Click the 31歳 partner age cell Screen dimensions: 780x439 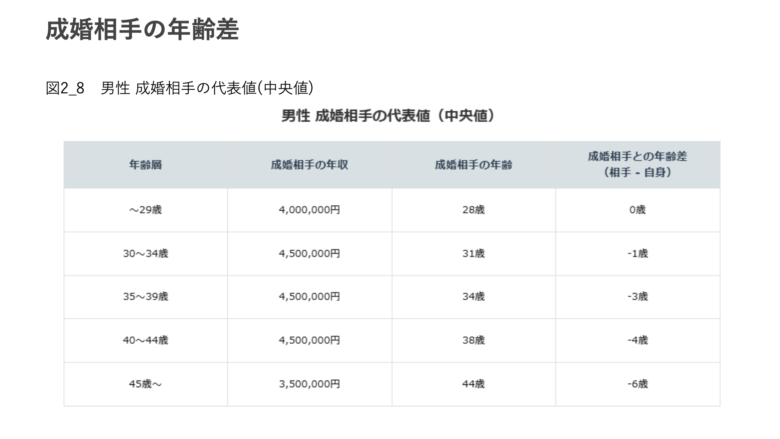pyautogui.click(x=474, y=254)
